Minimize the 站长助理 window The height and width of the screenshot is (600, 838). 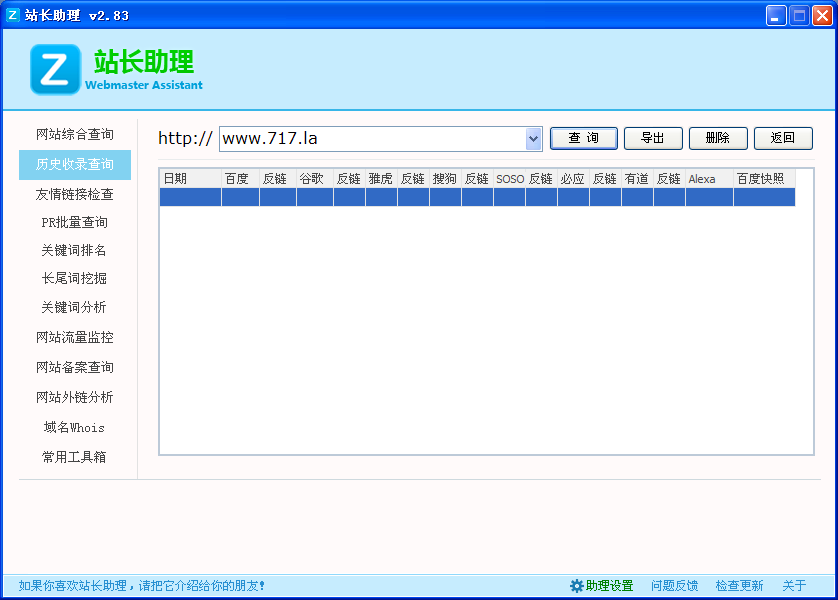(775, 15)
